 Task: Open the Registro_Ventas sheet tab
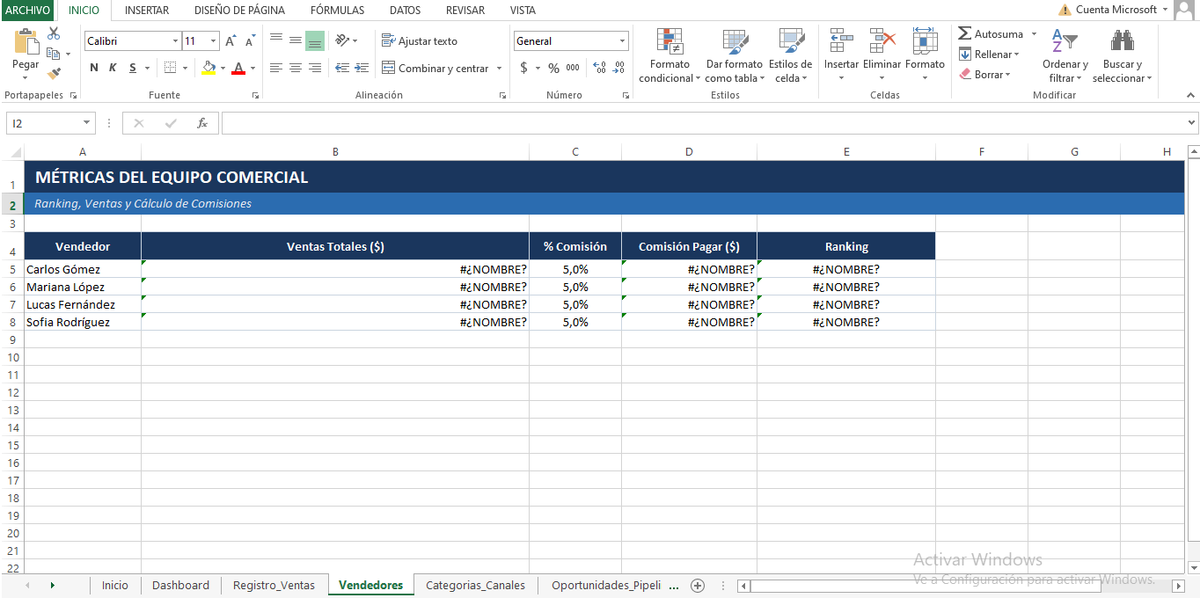coord(274,585)
